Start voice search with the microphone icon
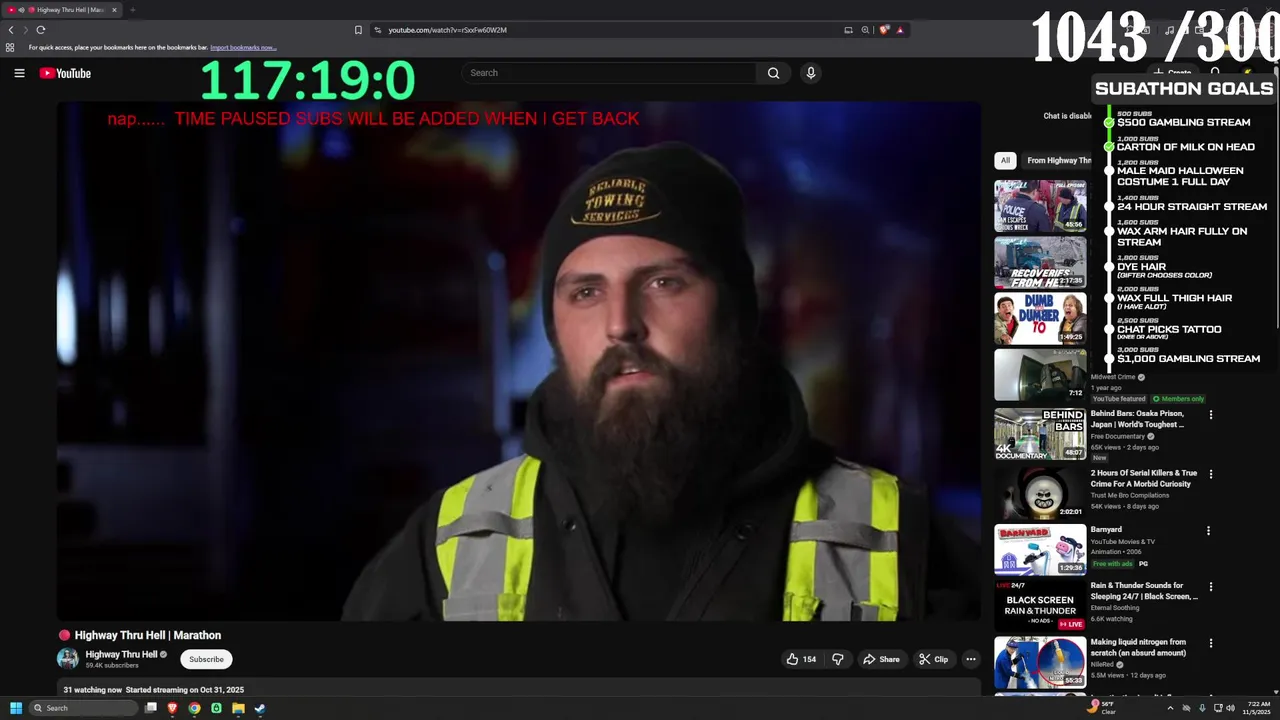This screenshot has height=720, width=1280. pyautogui.click(x=811, y=73)
